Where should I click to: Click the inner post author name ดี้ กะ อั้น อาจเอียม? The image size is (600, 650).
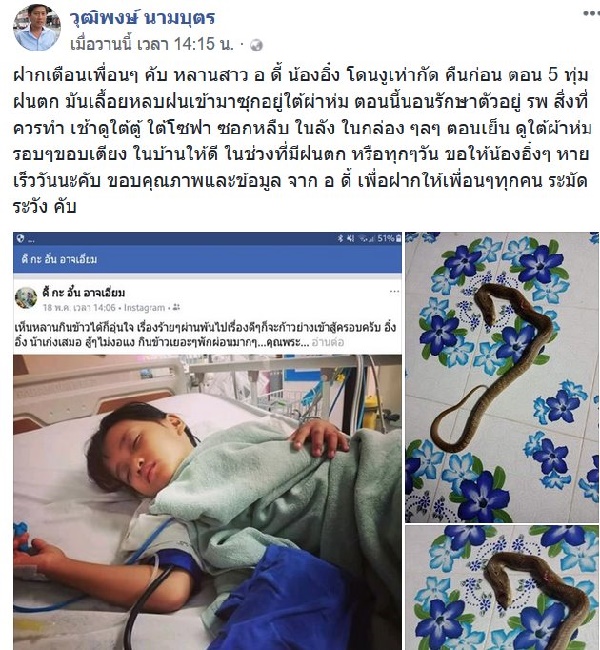click(84, 292)
